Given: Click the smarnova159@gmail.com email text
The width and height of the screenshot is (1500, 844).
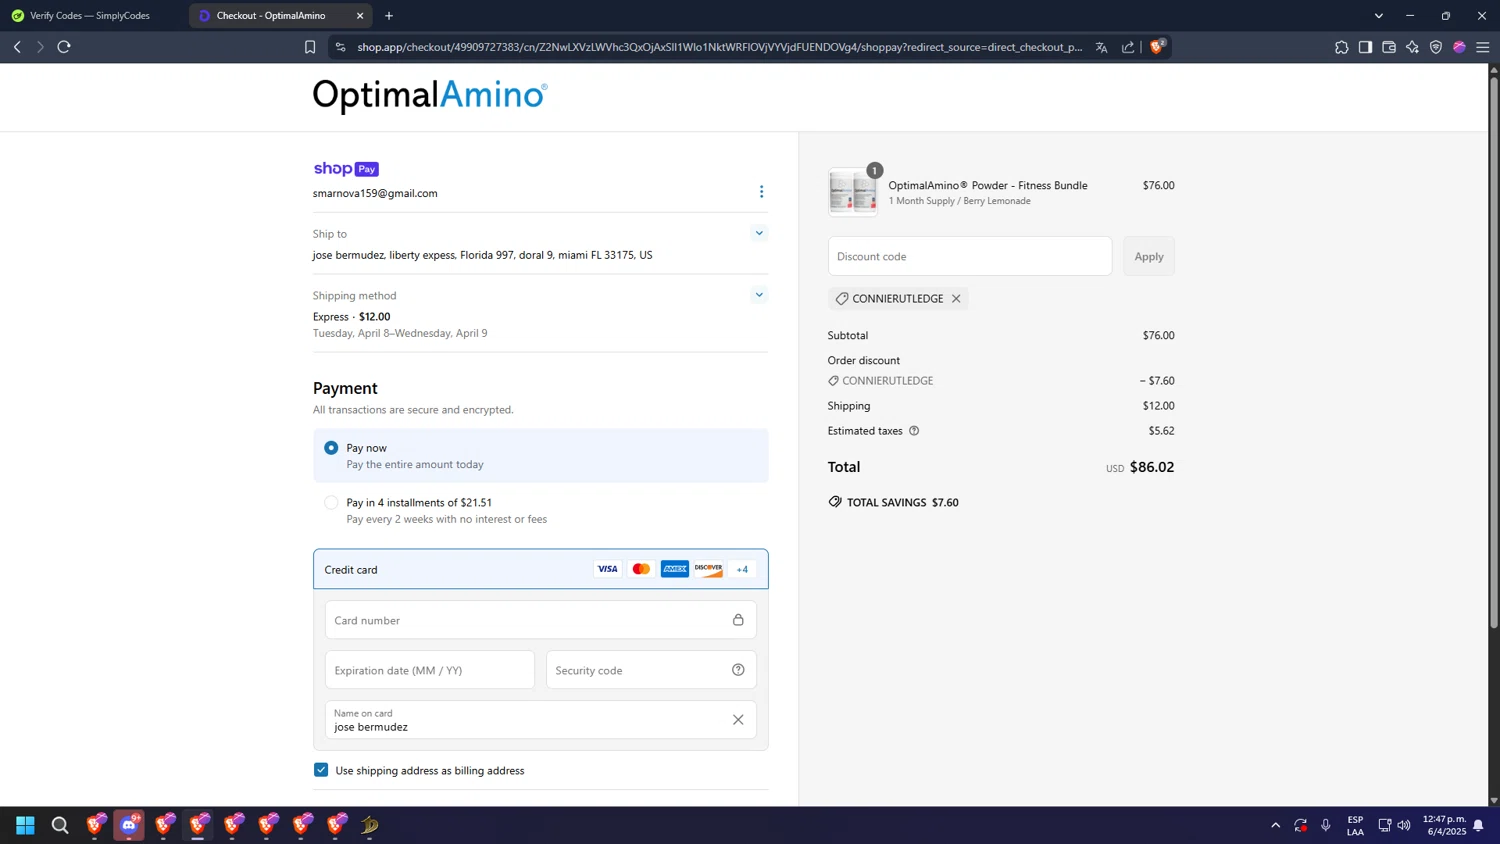Looking at the screenshot, I should 375,193.
